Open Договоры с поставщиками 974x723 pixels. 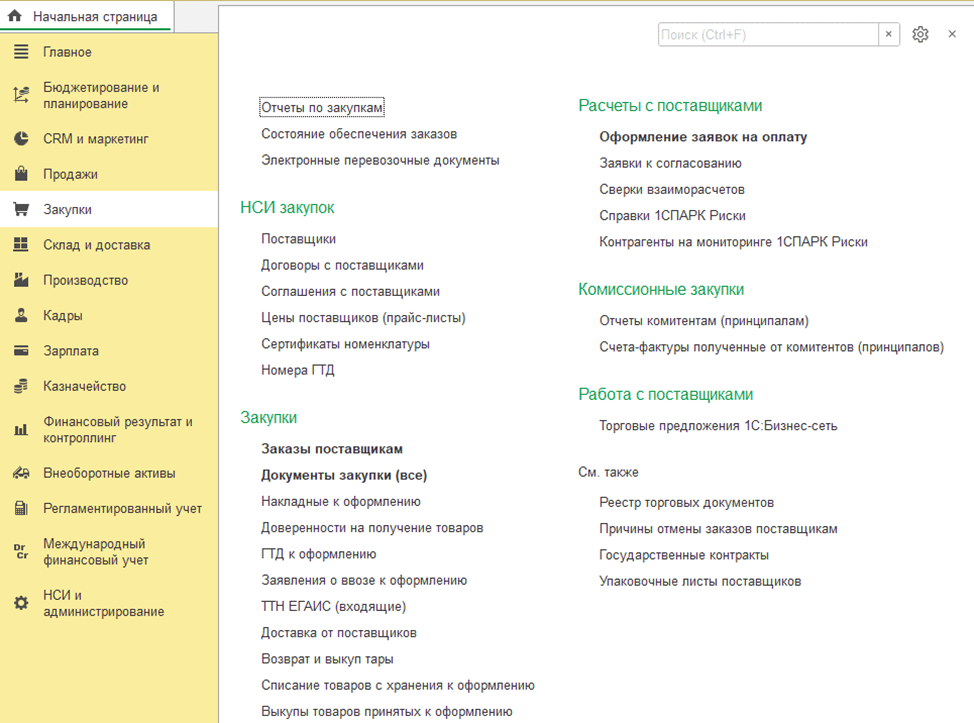342,265
